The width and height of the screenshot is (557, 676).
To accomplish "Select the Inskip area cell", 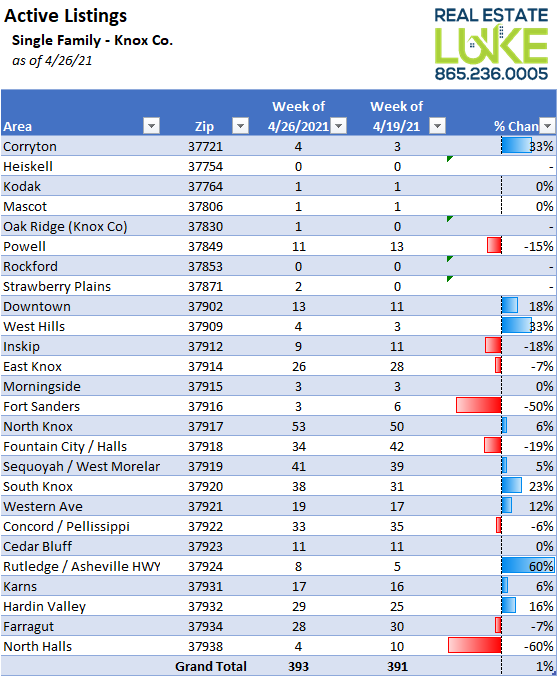I will pos(82,347).
